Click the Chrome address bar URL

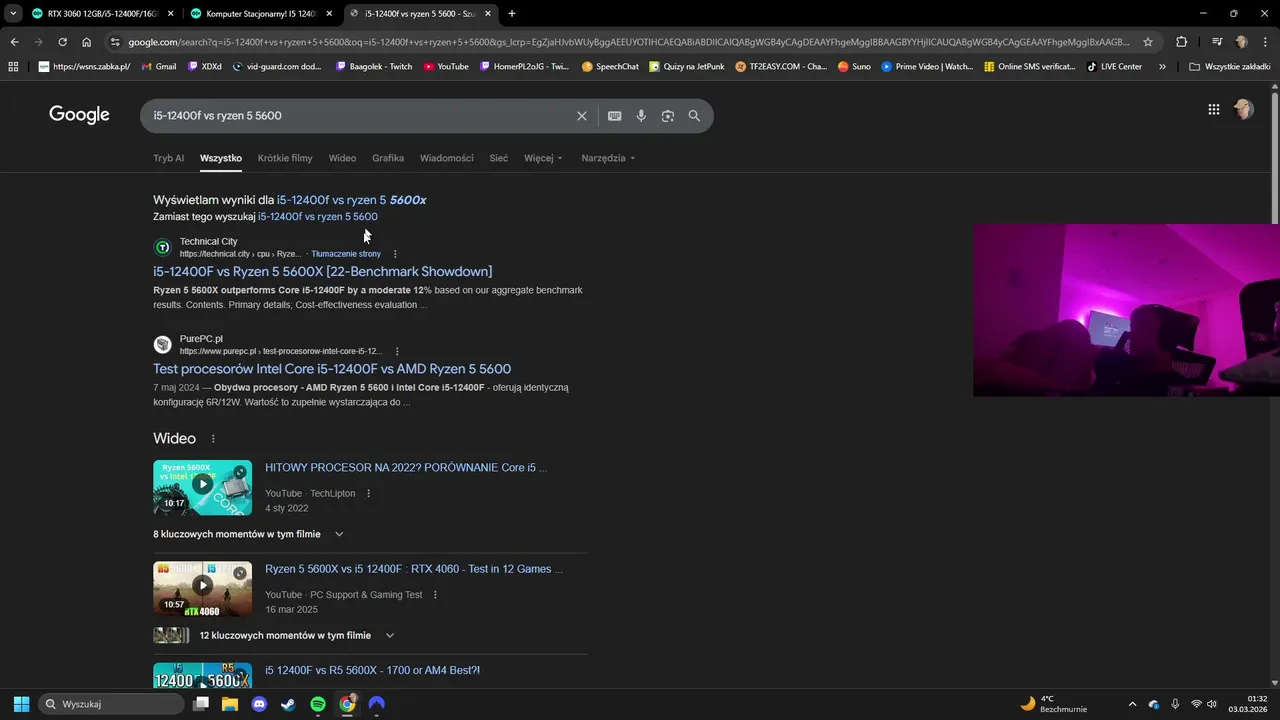[628, 42]
